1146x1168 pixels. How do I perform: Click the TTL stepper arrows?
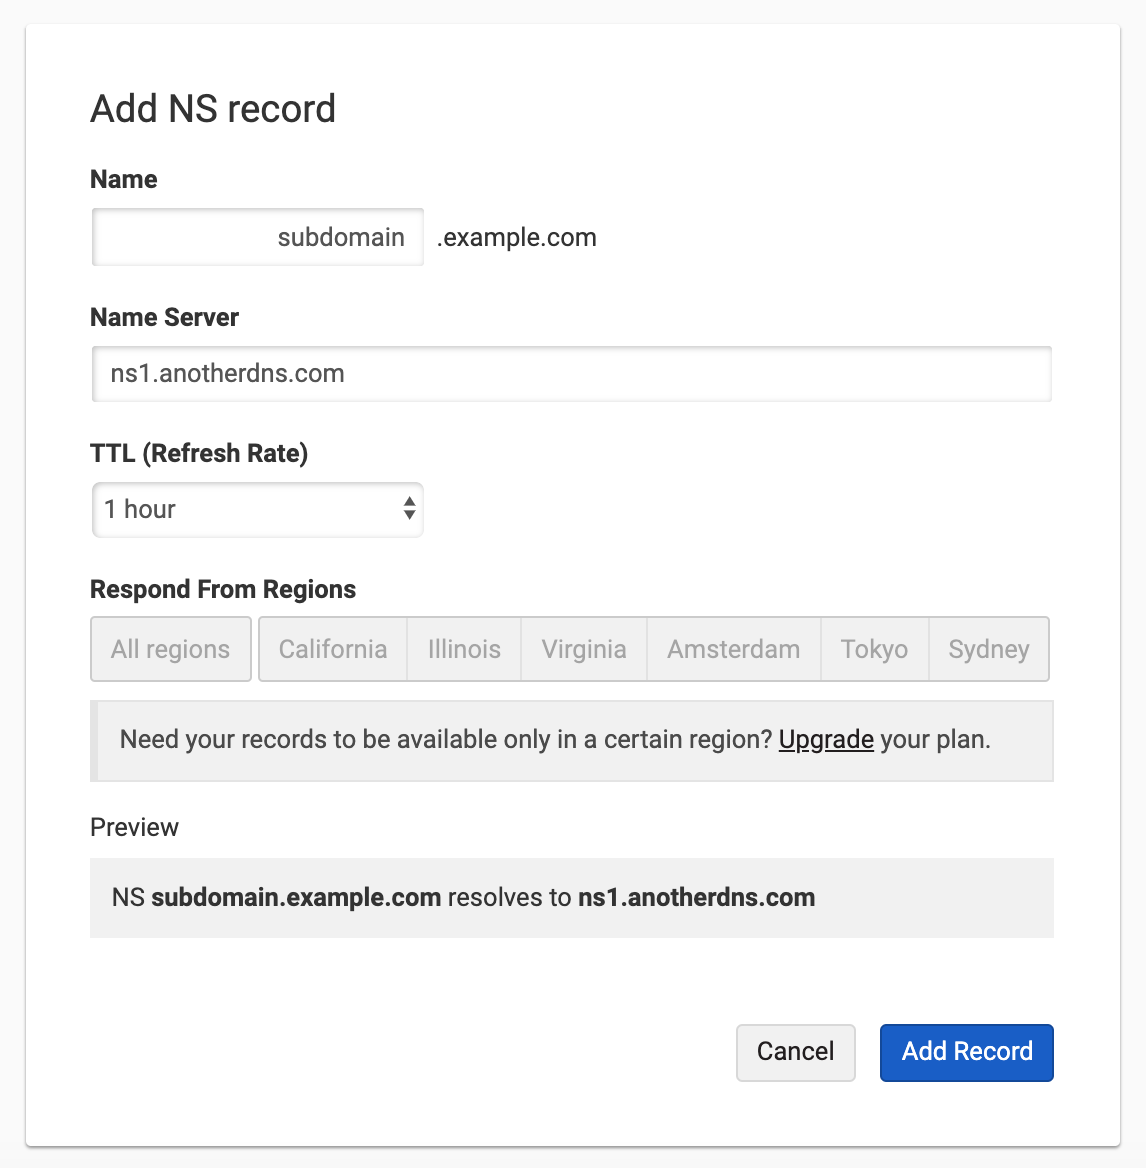408,510
